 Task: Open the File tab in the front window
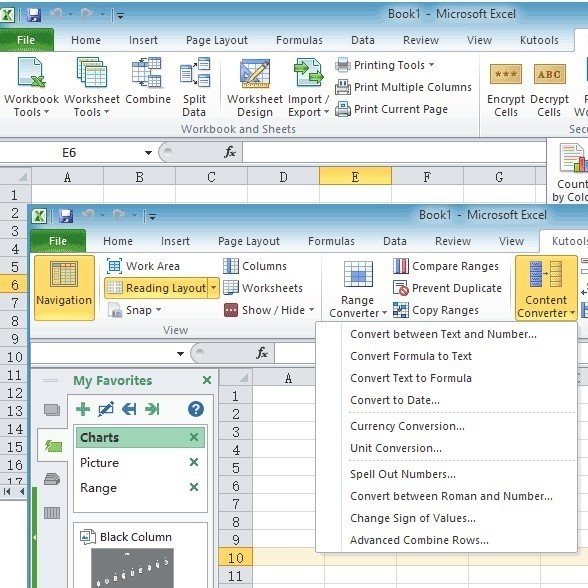coord(58,241)
